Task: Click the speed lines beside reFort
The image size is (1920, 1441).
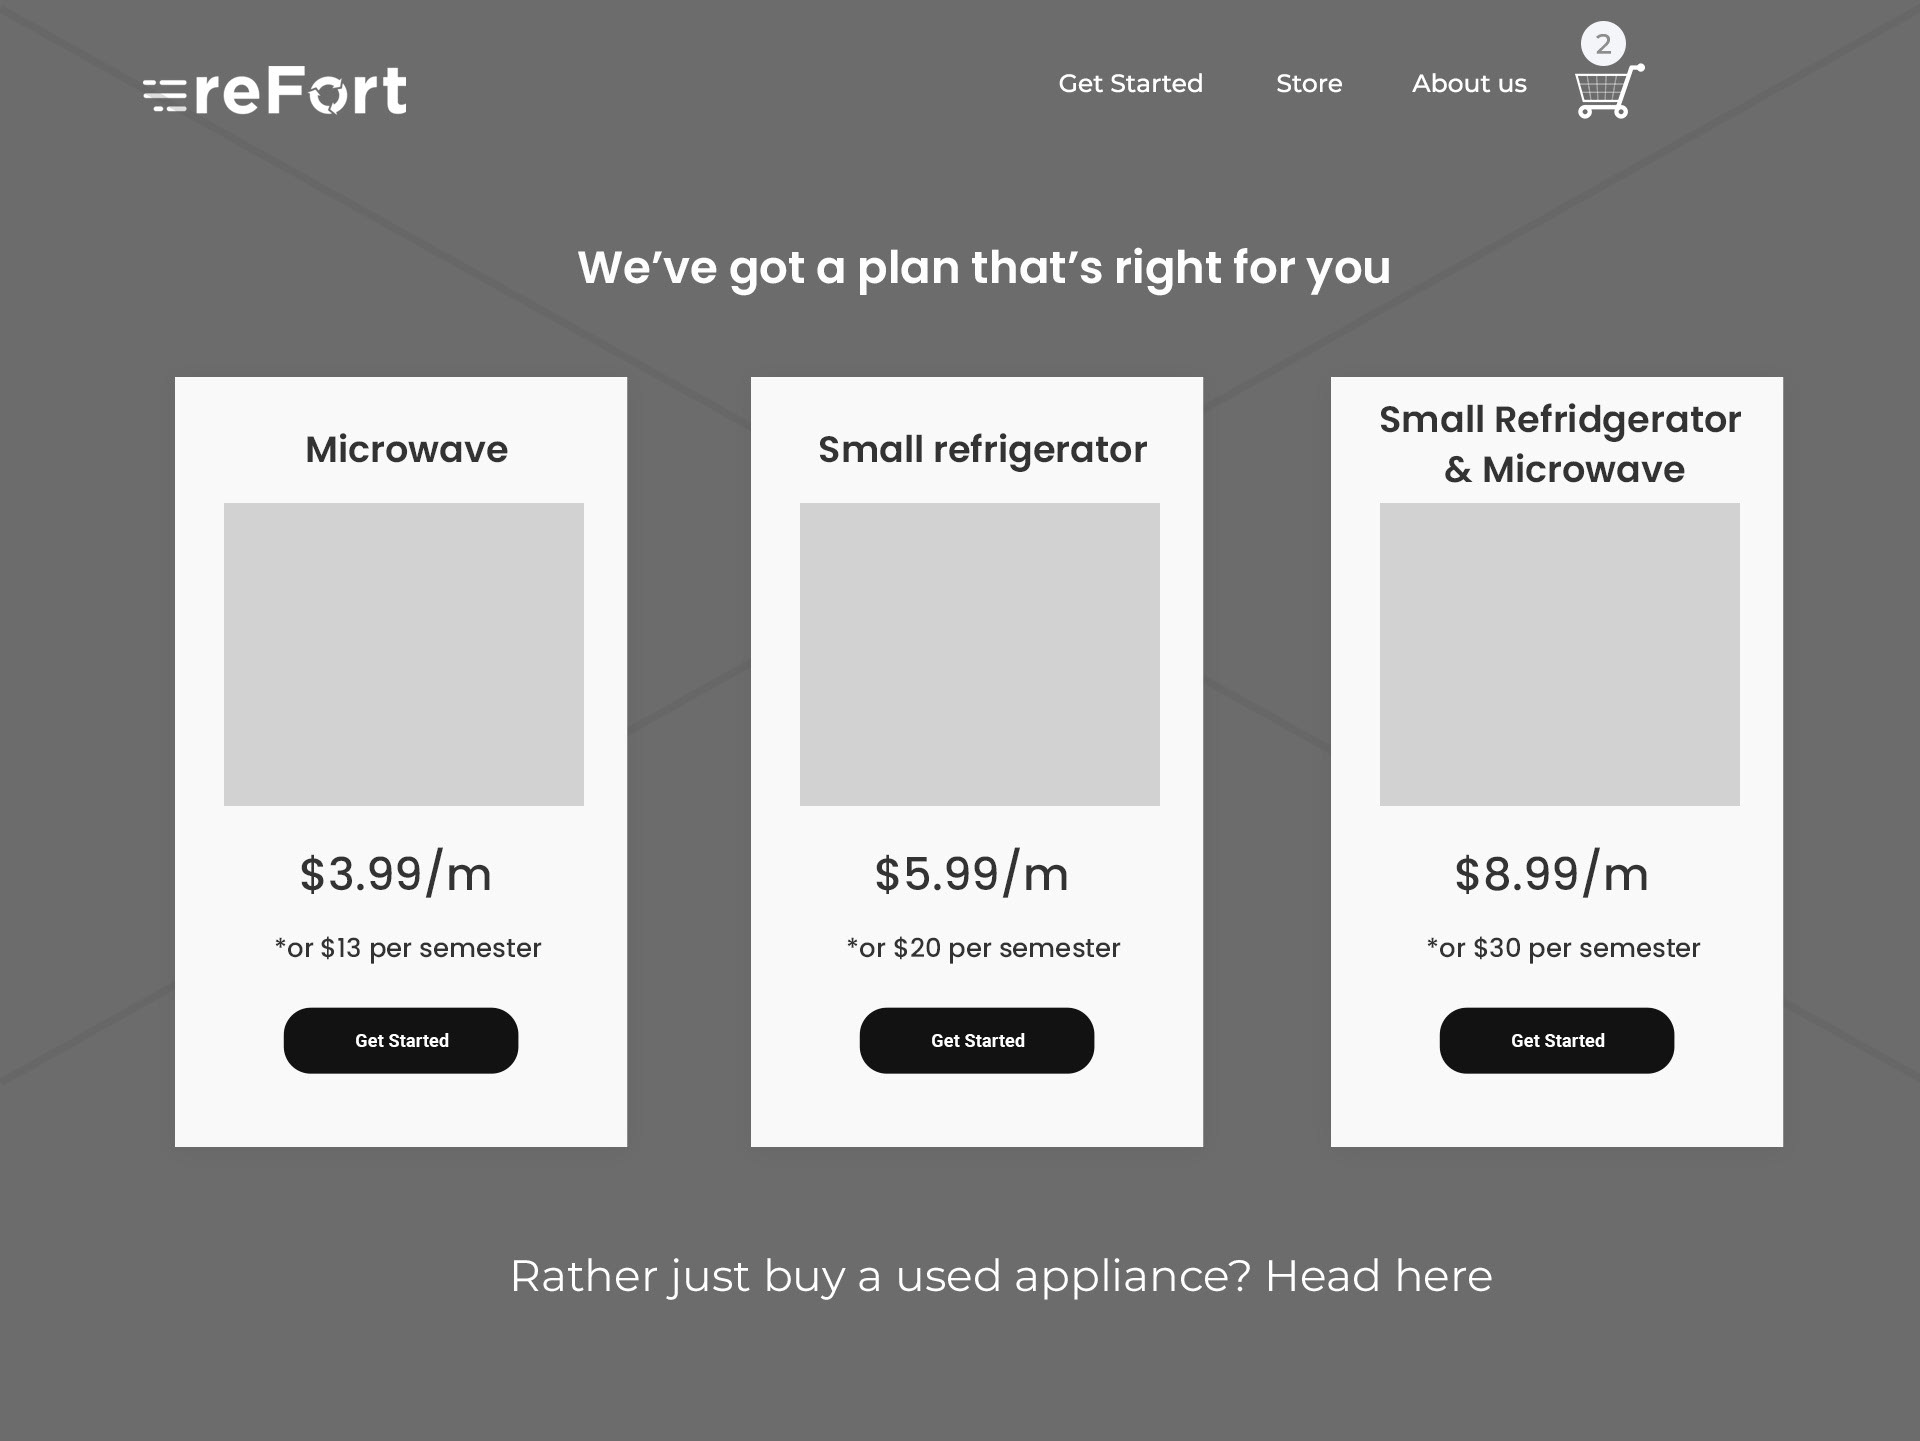Action: coord(165,94)
